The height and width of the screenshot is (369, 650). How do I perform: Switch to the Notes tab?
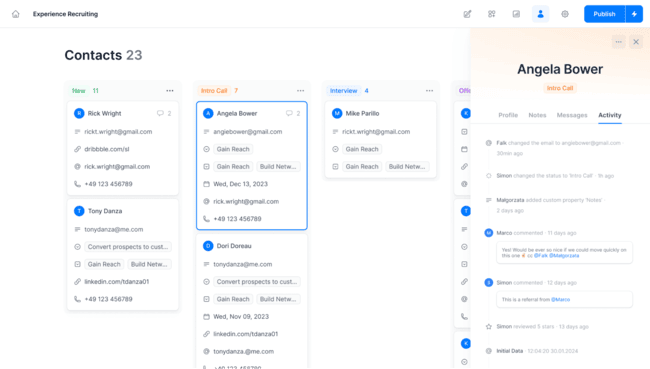[537, 115]
